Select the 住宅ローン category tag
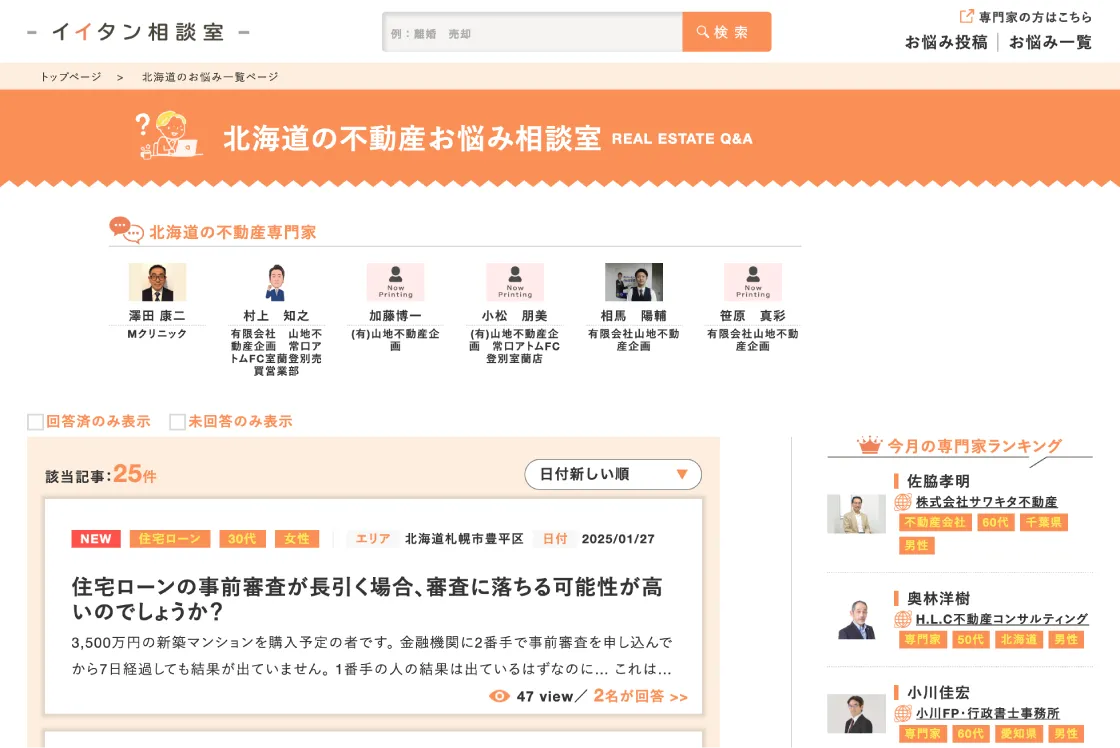The width and height of the screenshot is (1120, 748). point(169,539)
